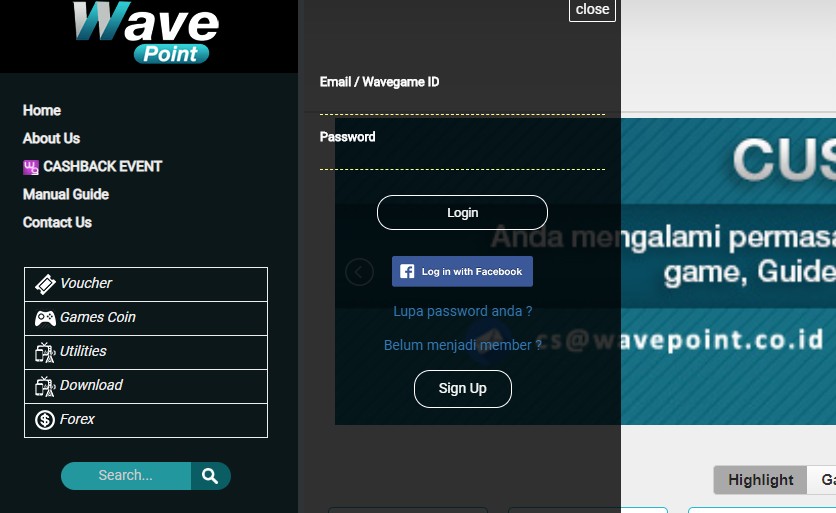This screenshot has height=513, width=836.
Task: Click the Download category icon
Action: tap(45, 387)
